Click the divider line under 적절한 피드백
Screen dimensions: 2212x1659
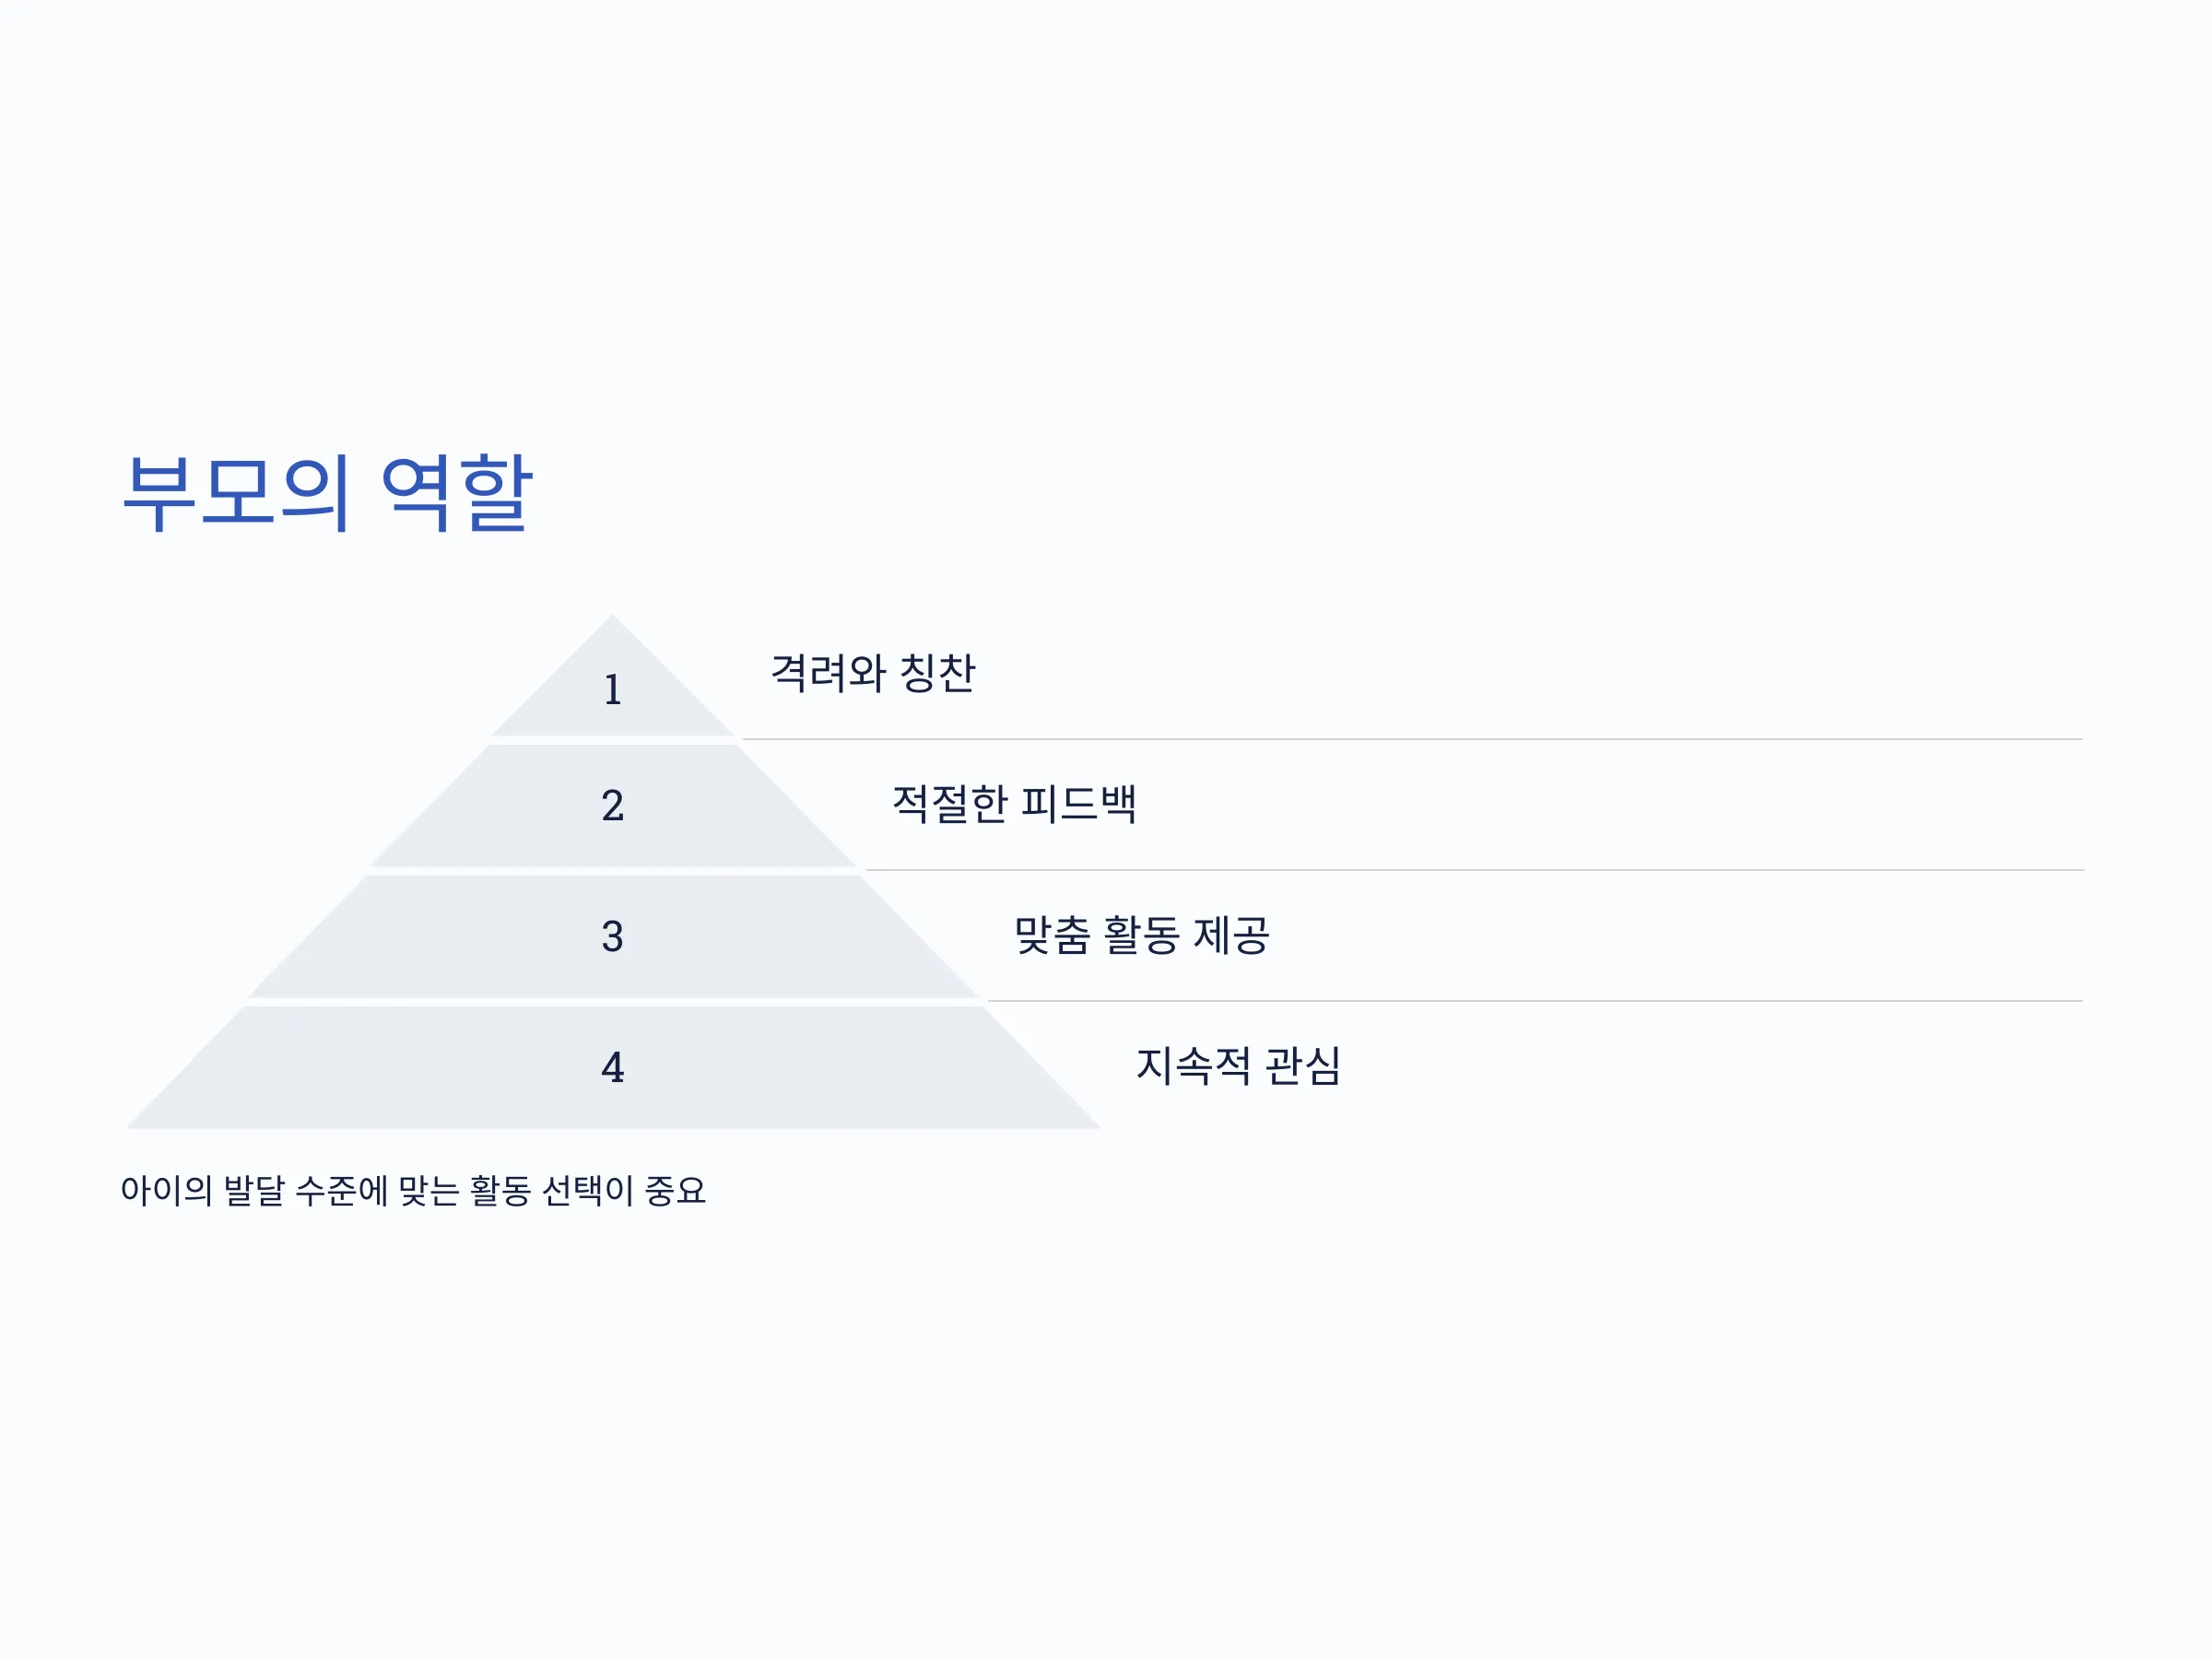point(1474,870)
